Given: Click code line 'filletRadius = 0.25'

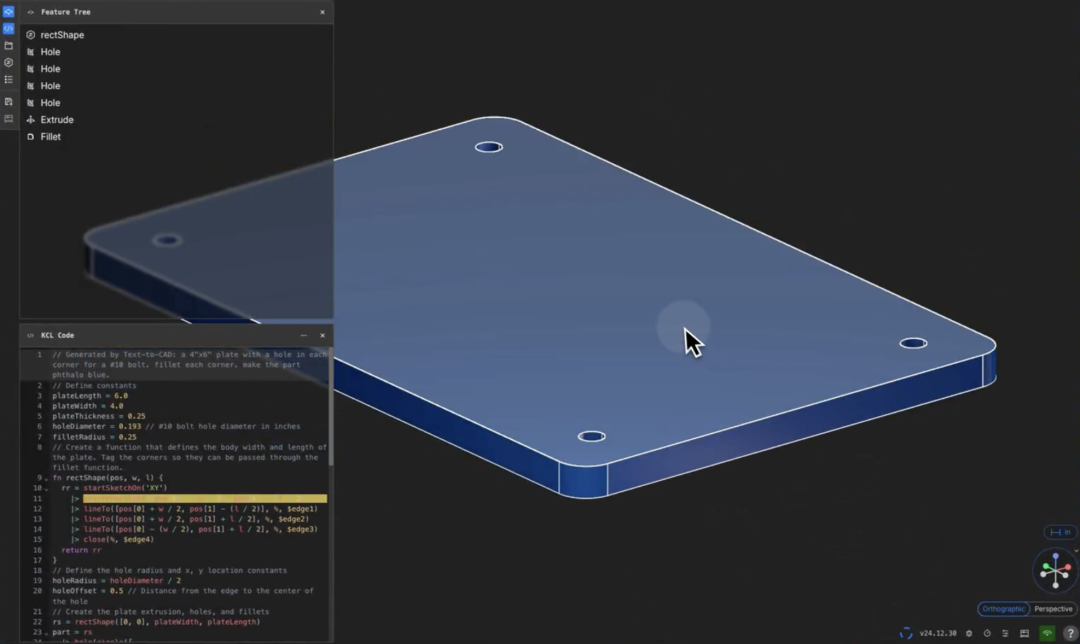Looking at the screenshot, I should [94, 437].
